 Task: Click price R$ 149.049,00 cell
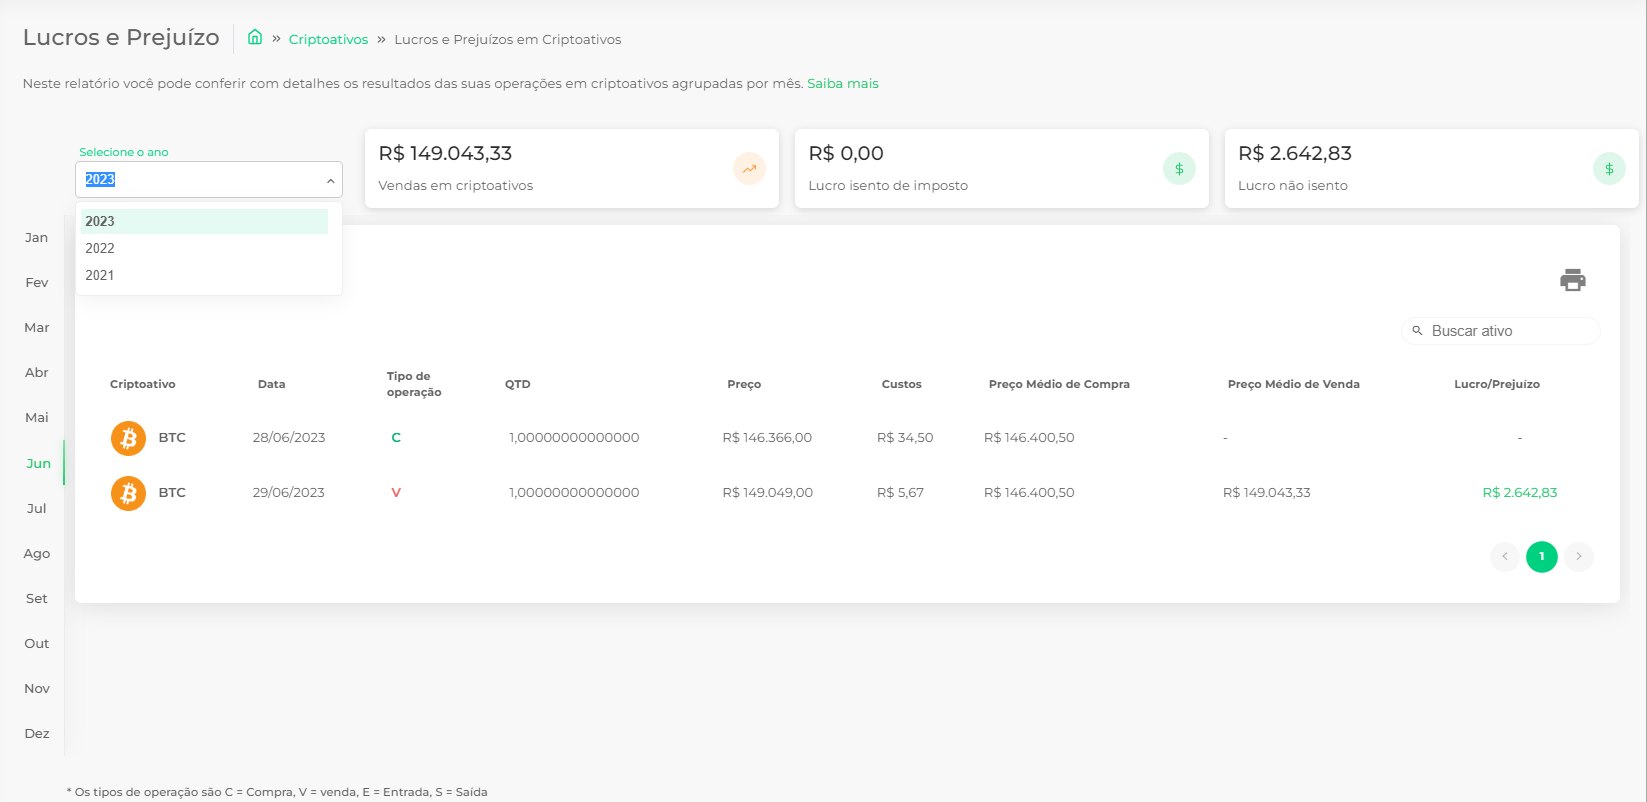click(768, 493)
